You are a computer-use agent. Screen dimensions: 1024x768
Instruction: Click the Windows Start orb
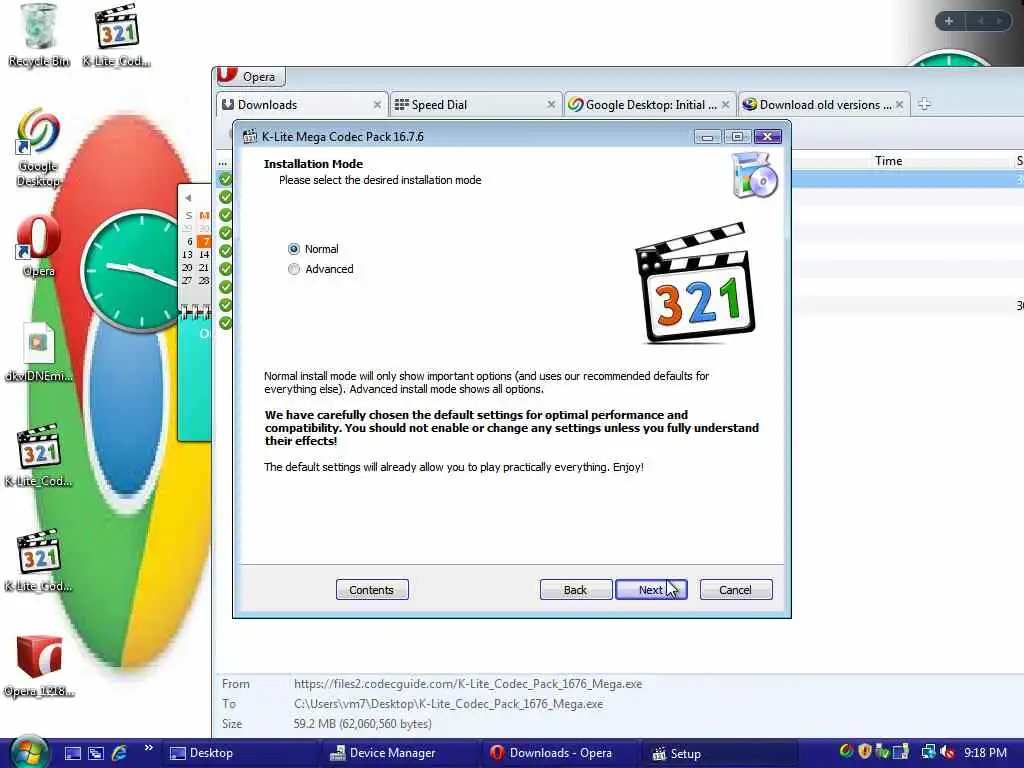[27, 752]
